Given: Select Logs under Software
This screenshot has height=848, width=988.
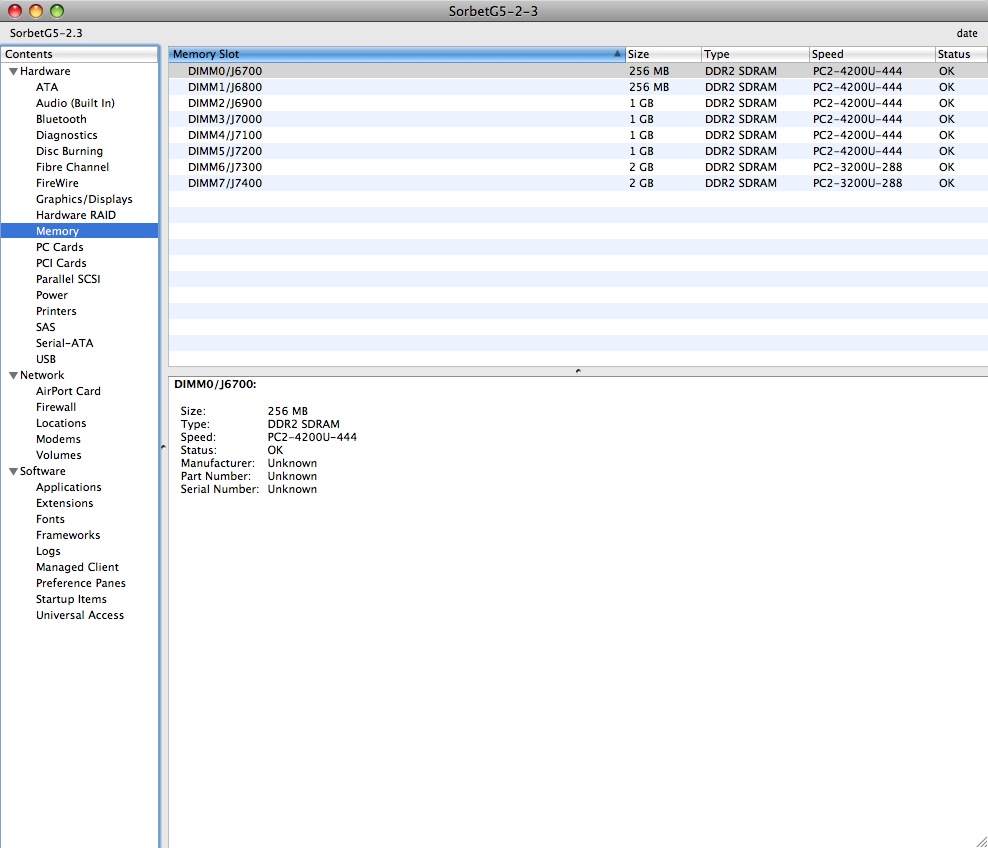Looking at the screenshot, I should point(48,551).
